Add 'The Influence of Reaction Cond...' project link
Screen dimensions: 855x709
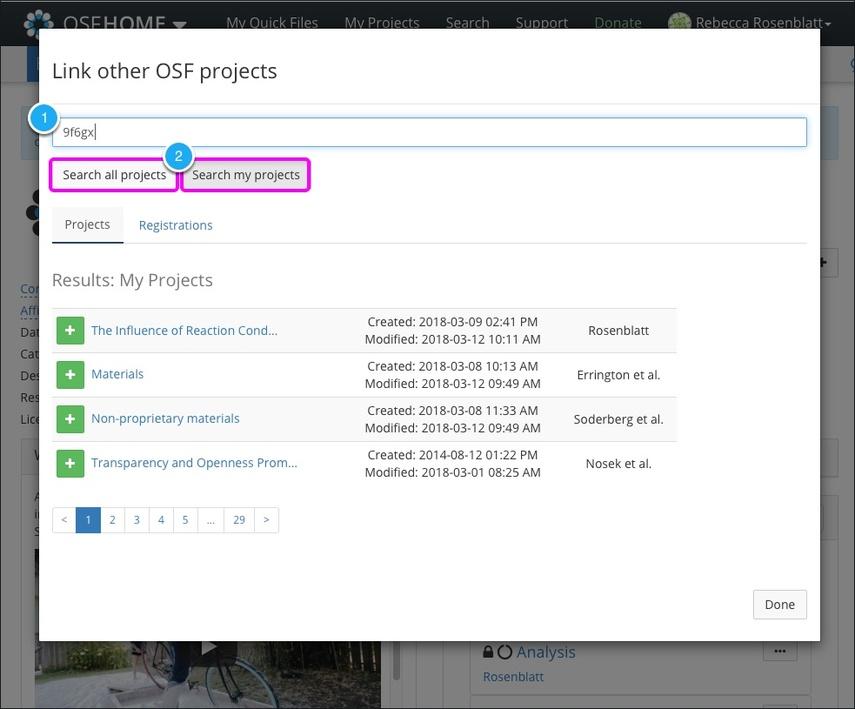tap(70, 331)
